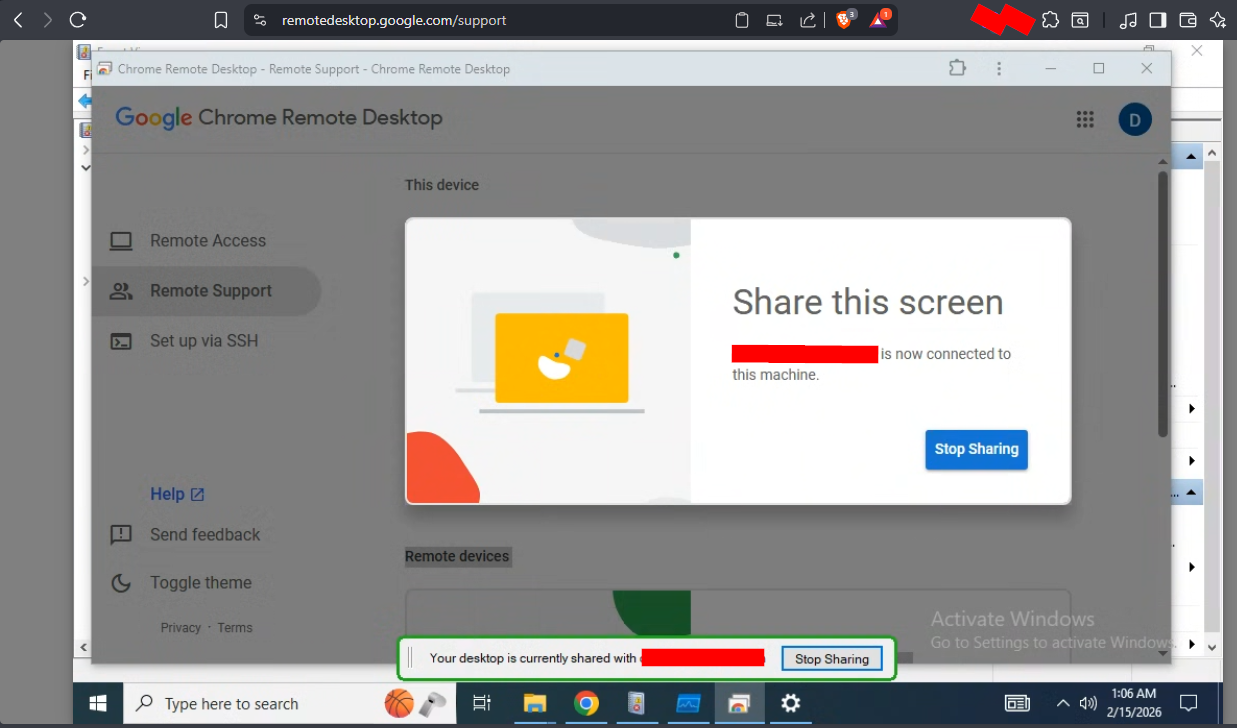Screen dimensions: 1237x728
Task: Open File Explorer from the taskbar
Action: [x=535, y=704]
